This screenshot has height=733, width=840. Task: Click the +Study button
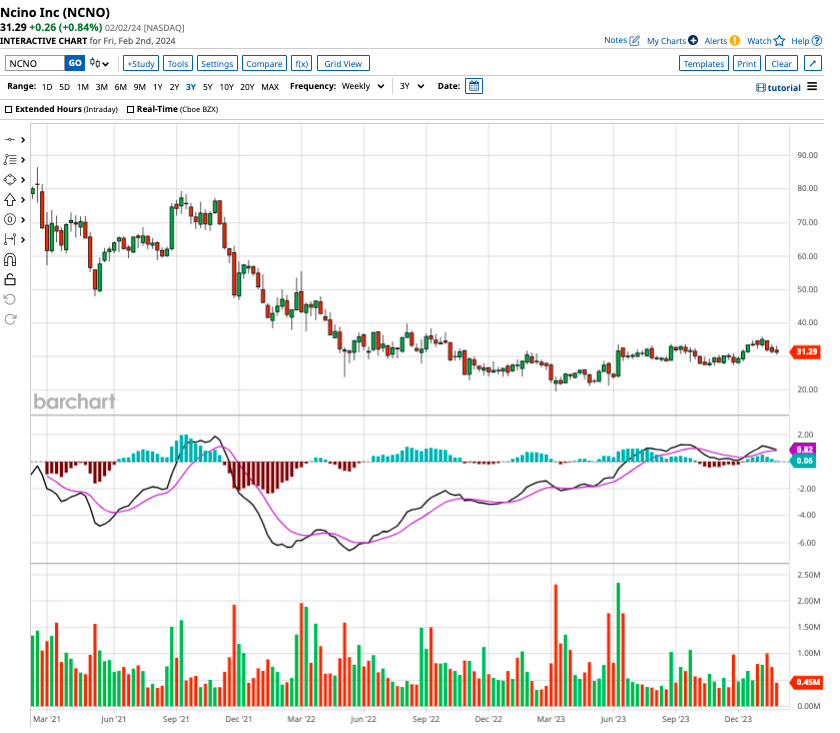141,63
